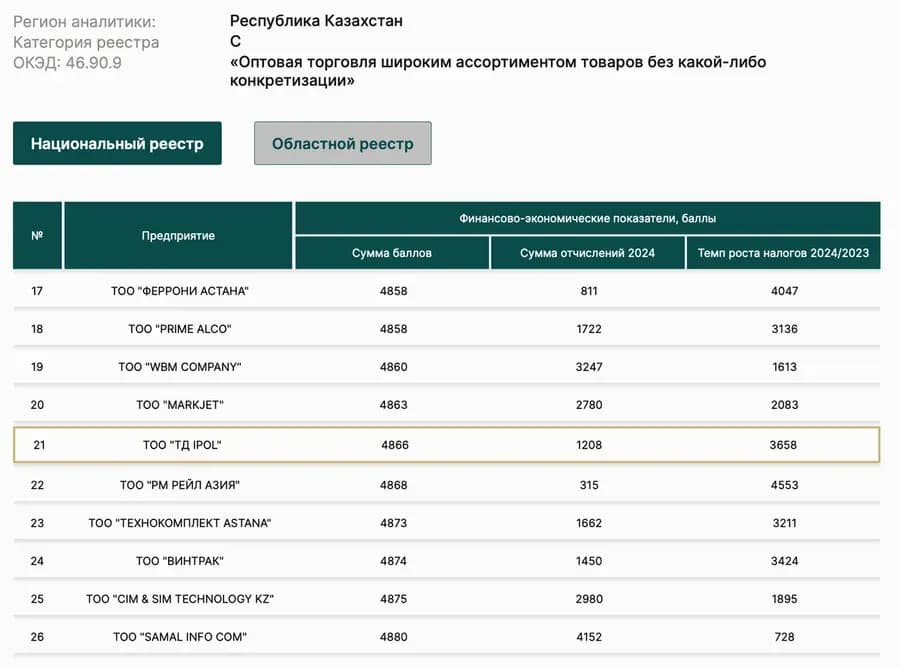Image resolution: width=900 pixels, height=667 pixels.
Task: Click tax growth value 3136
Action: (785, 329)
